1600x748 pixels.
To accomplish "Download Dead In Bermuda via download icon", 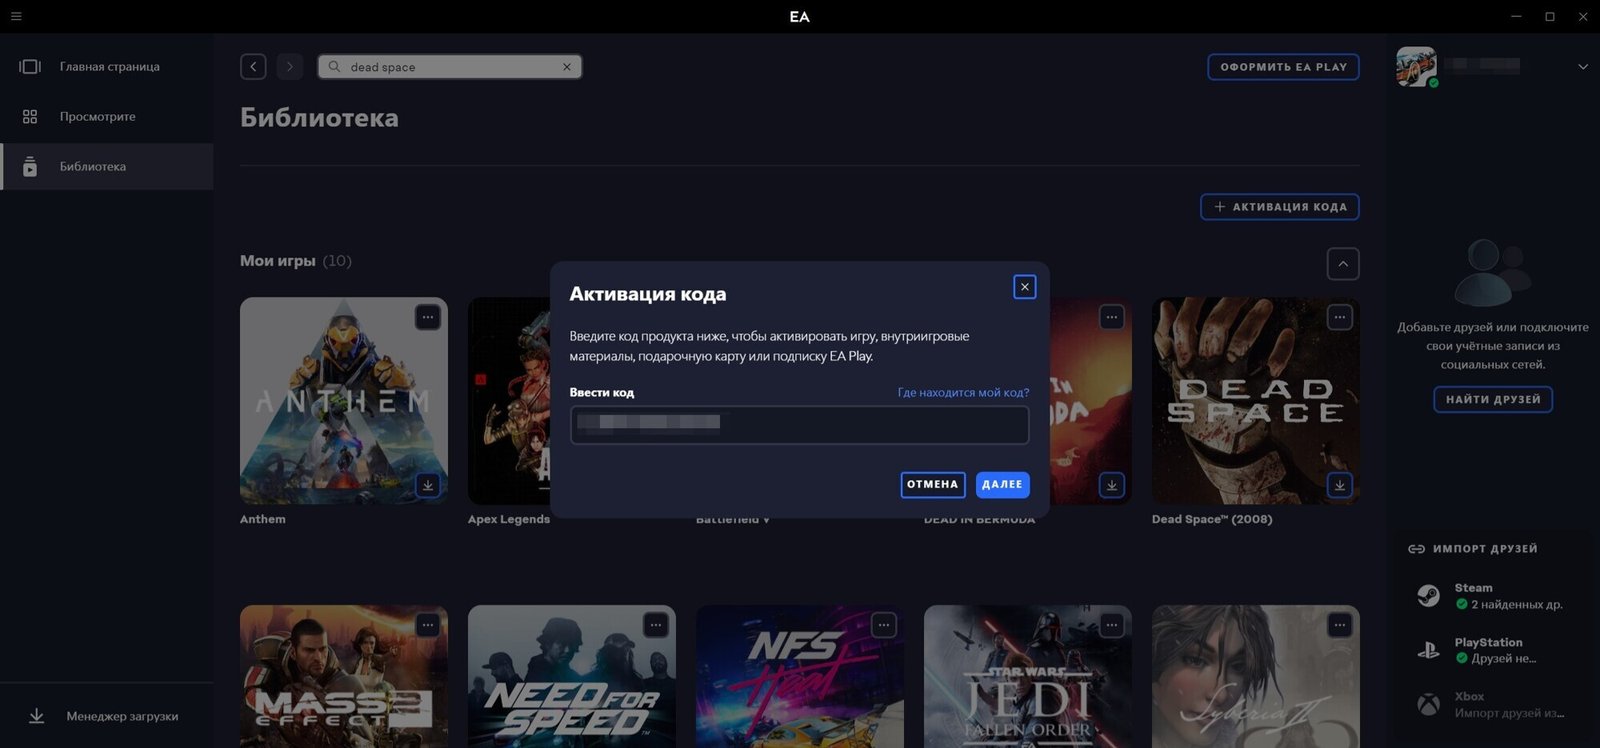I will (x=1112, y=485).
